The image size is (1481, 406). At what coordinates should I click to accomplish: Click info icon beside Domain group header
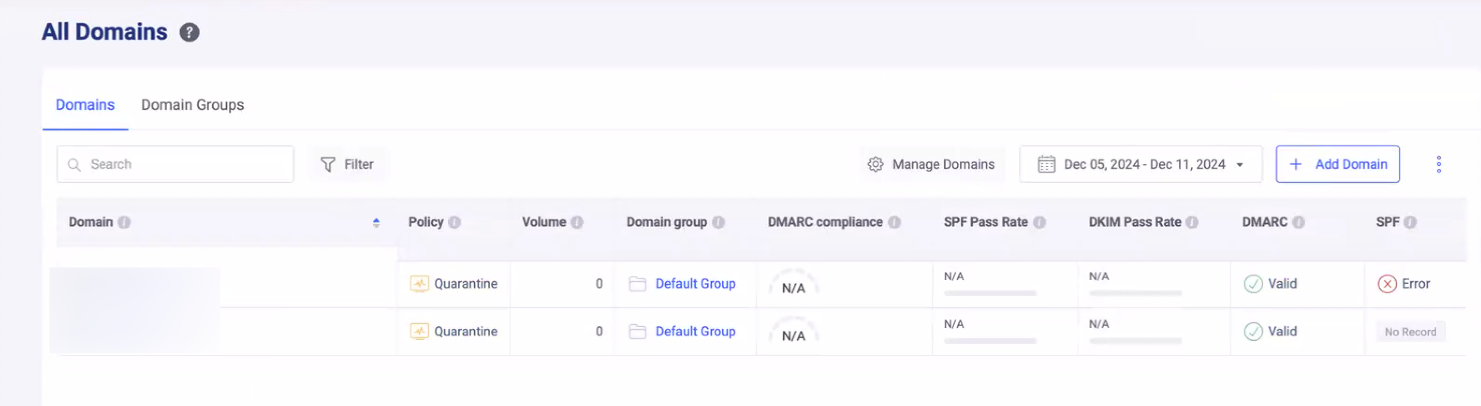point(718,222)
